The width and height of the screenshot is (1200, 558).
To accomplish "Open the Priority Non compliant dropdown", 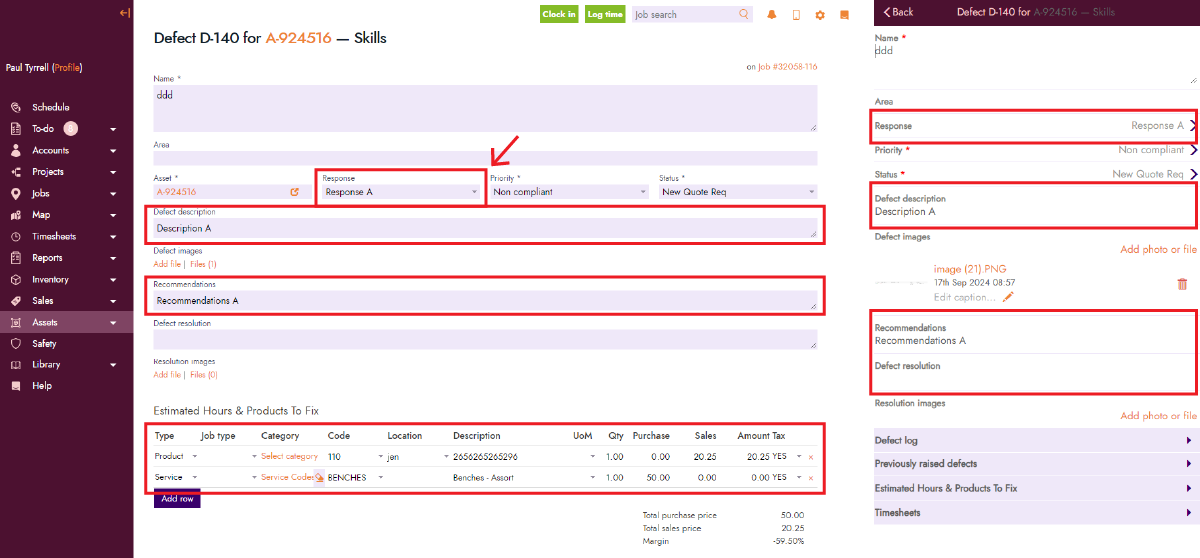I will click(x=570, y=192).
